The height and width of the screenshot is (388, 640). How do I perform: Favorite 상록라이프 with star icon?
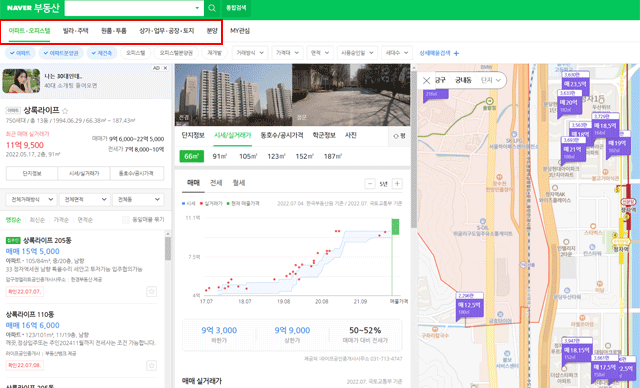(65, 111)
